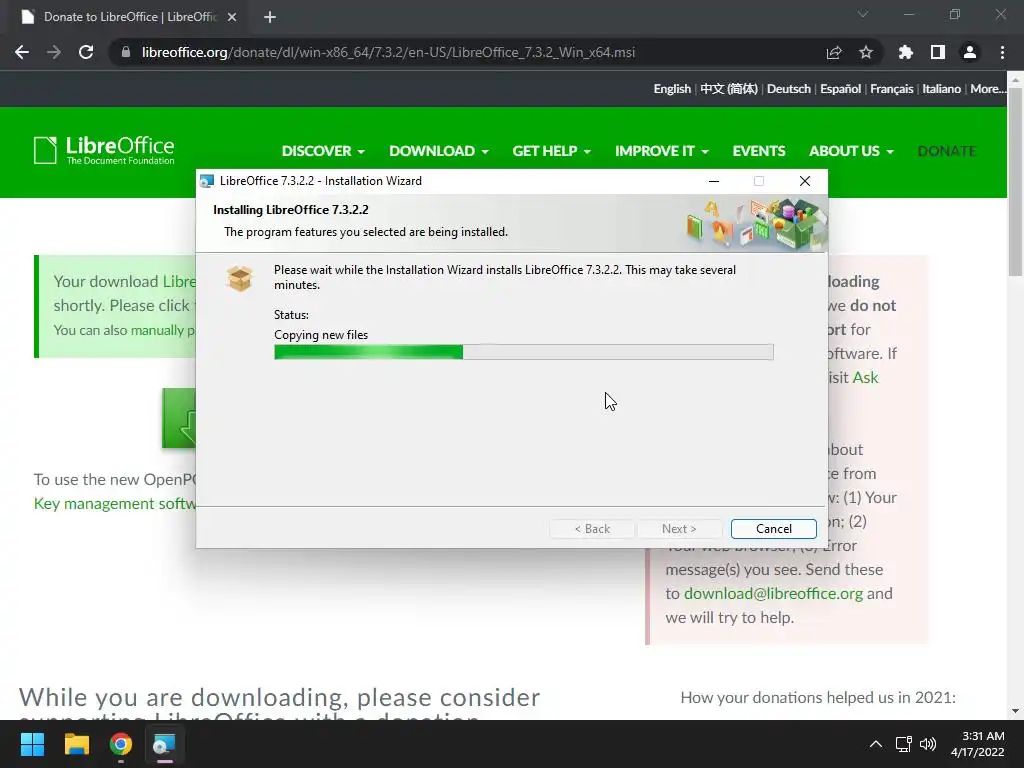Toggle the browser side panel icon

point(938,52)
